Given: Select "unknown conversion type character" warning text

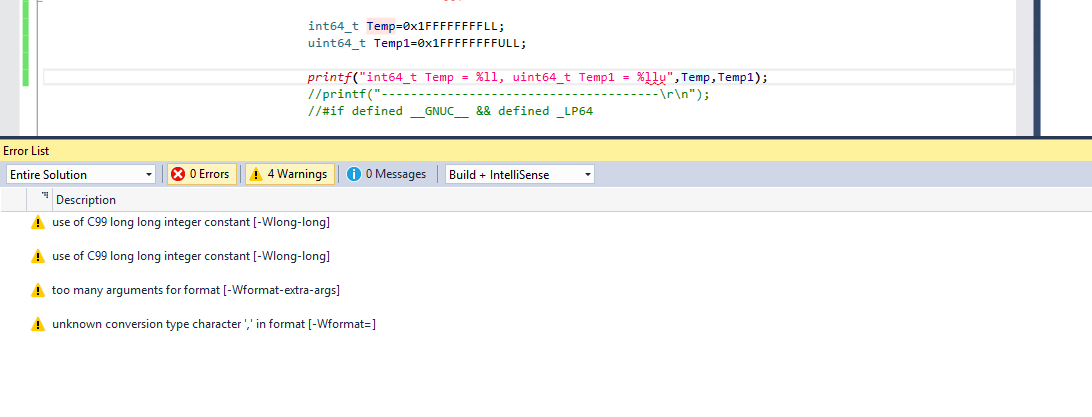Looking at the screenshot, I should click(x=213, y=324).
